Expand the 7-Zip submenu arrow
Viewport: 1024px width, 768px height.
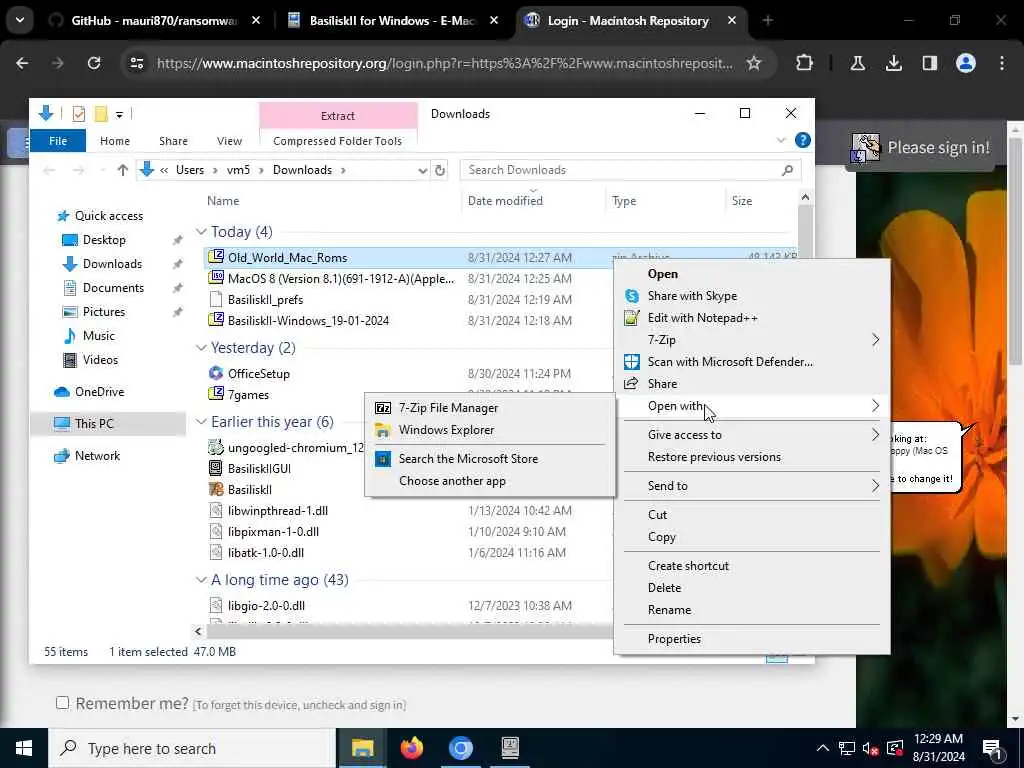(x=875, y=340)
